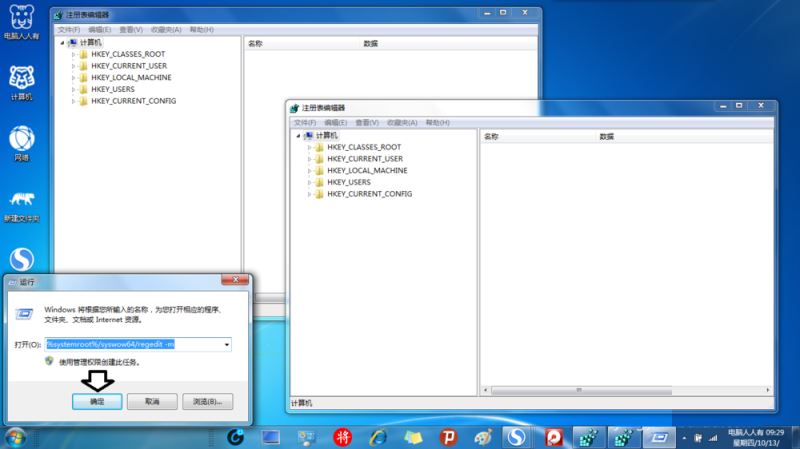
Task: Open Internet Explorer from the taskbar
Action: (x=377, y=437)
